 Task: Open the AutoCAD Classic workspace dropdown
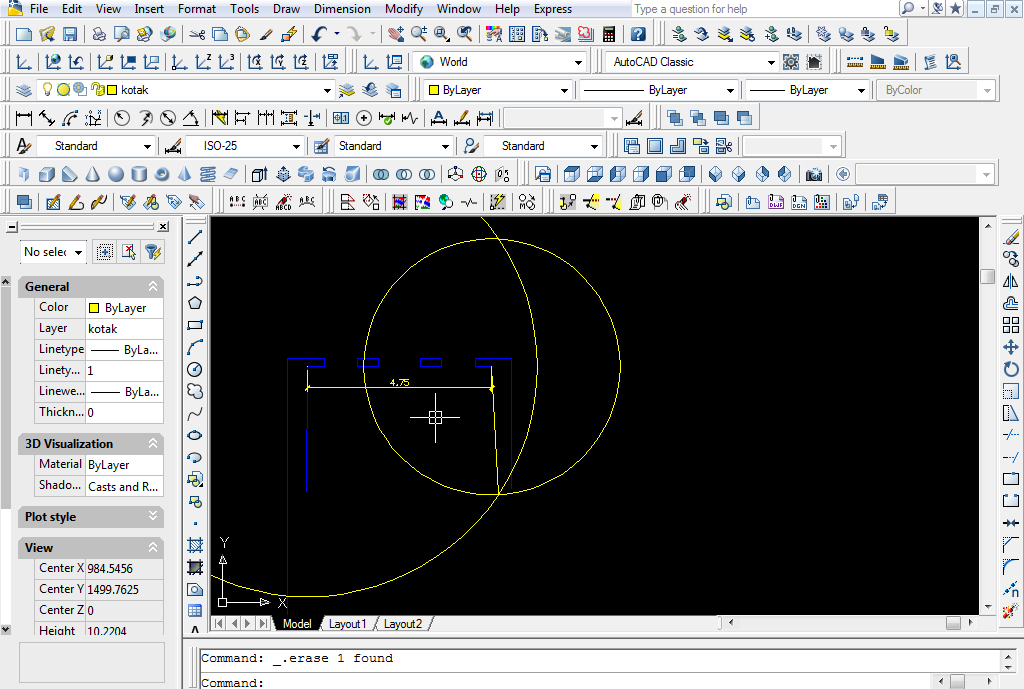[x=771, y=63]
